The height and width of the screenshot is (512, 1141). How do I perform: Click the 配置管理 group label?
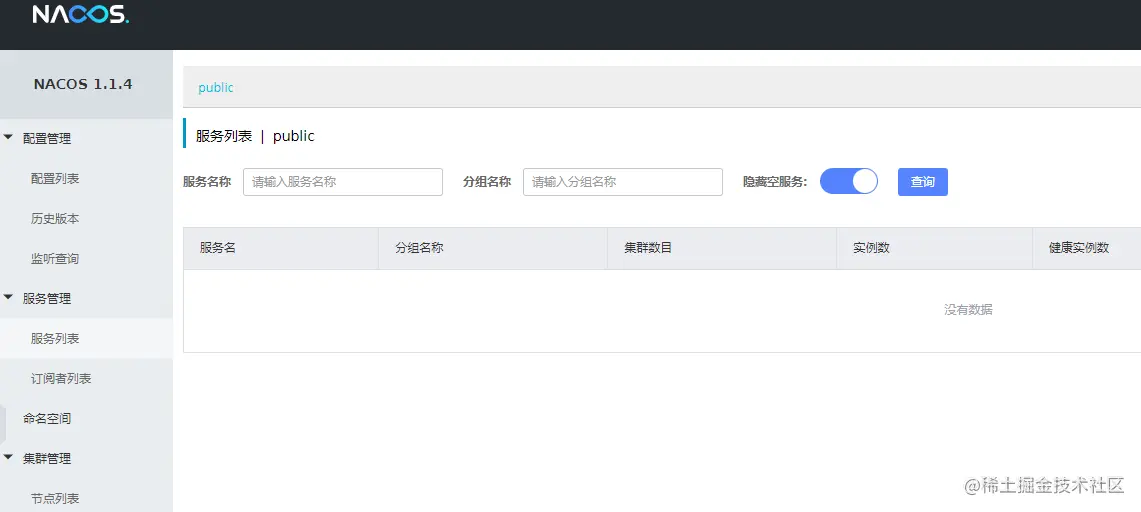point(47,138)
